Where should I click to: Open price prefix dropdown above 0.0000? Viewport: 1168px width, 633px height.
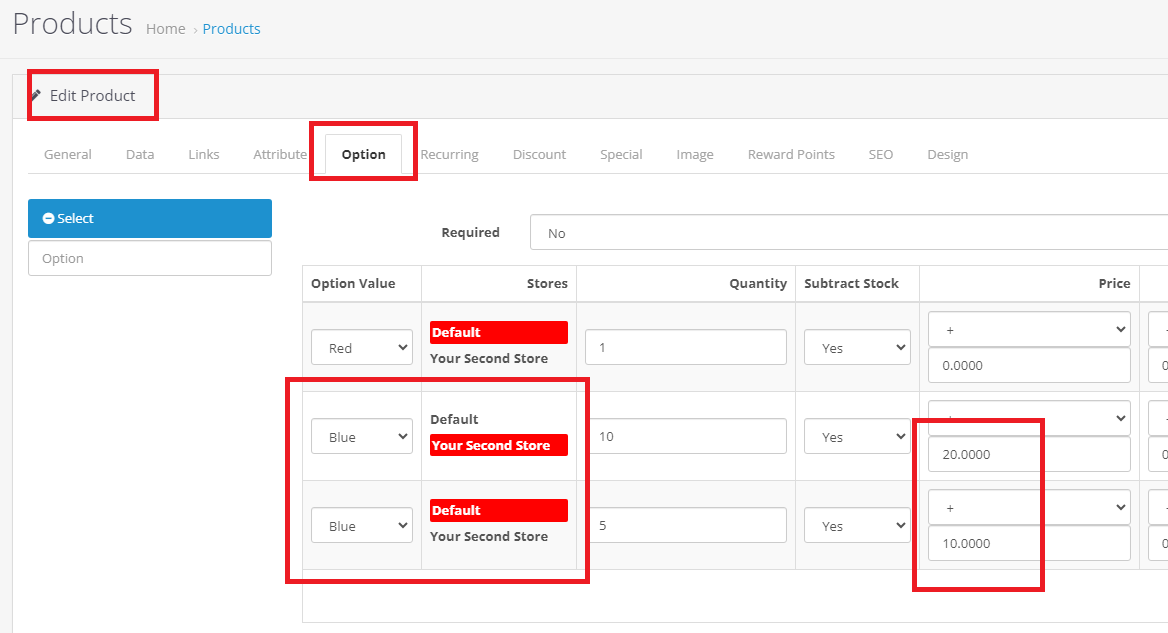[1029, 328]
